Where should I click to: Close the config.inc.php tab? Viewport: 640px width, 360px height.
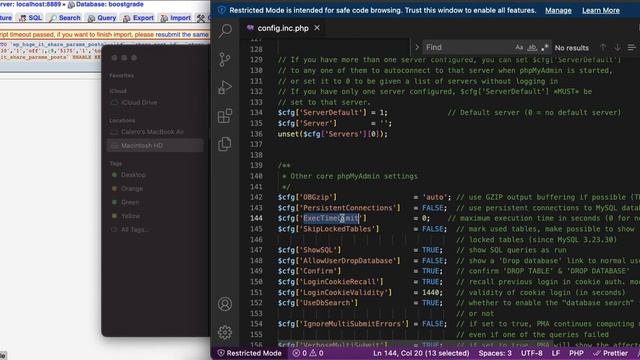click(x=317, y=28)
